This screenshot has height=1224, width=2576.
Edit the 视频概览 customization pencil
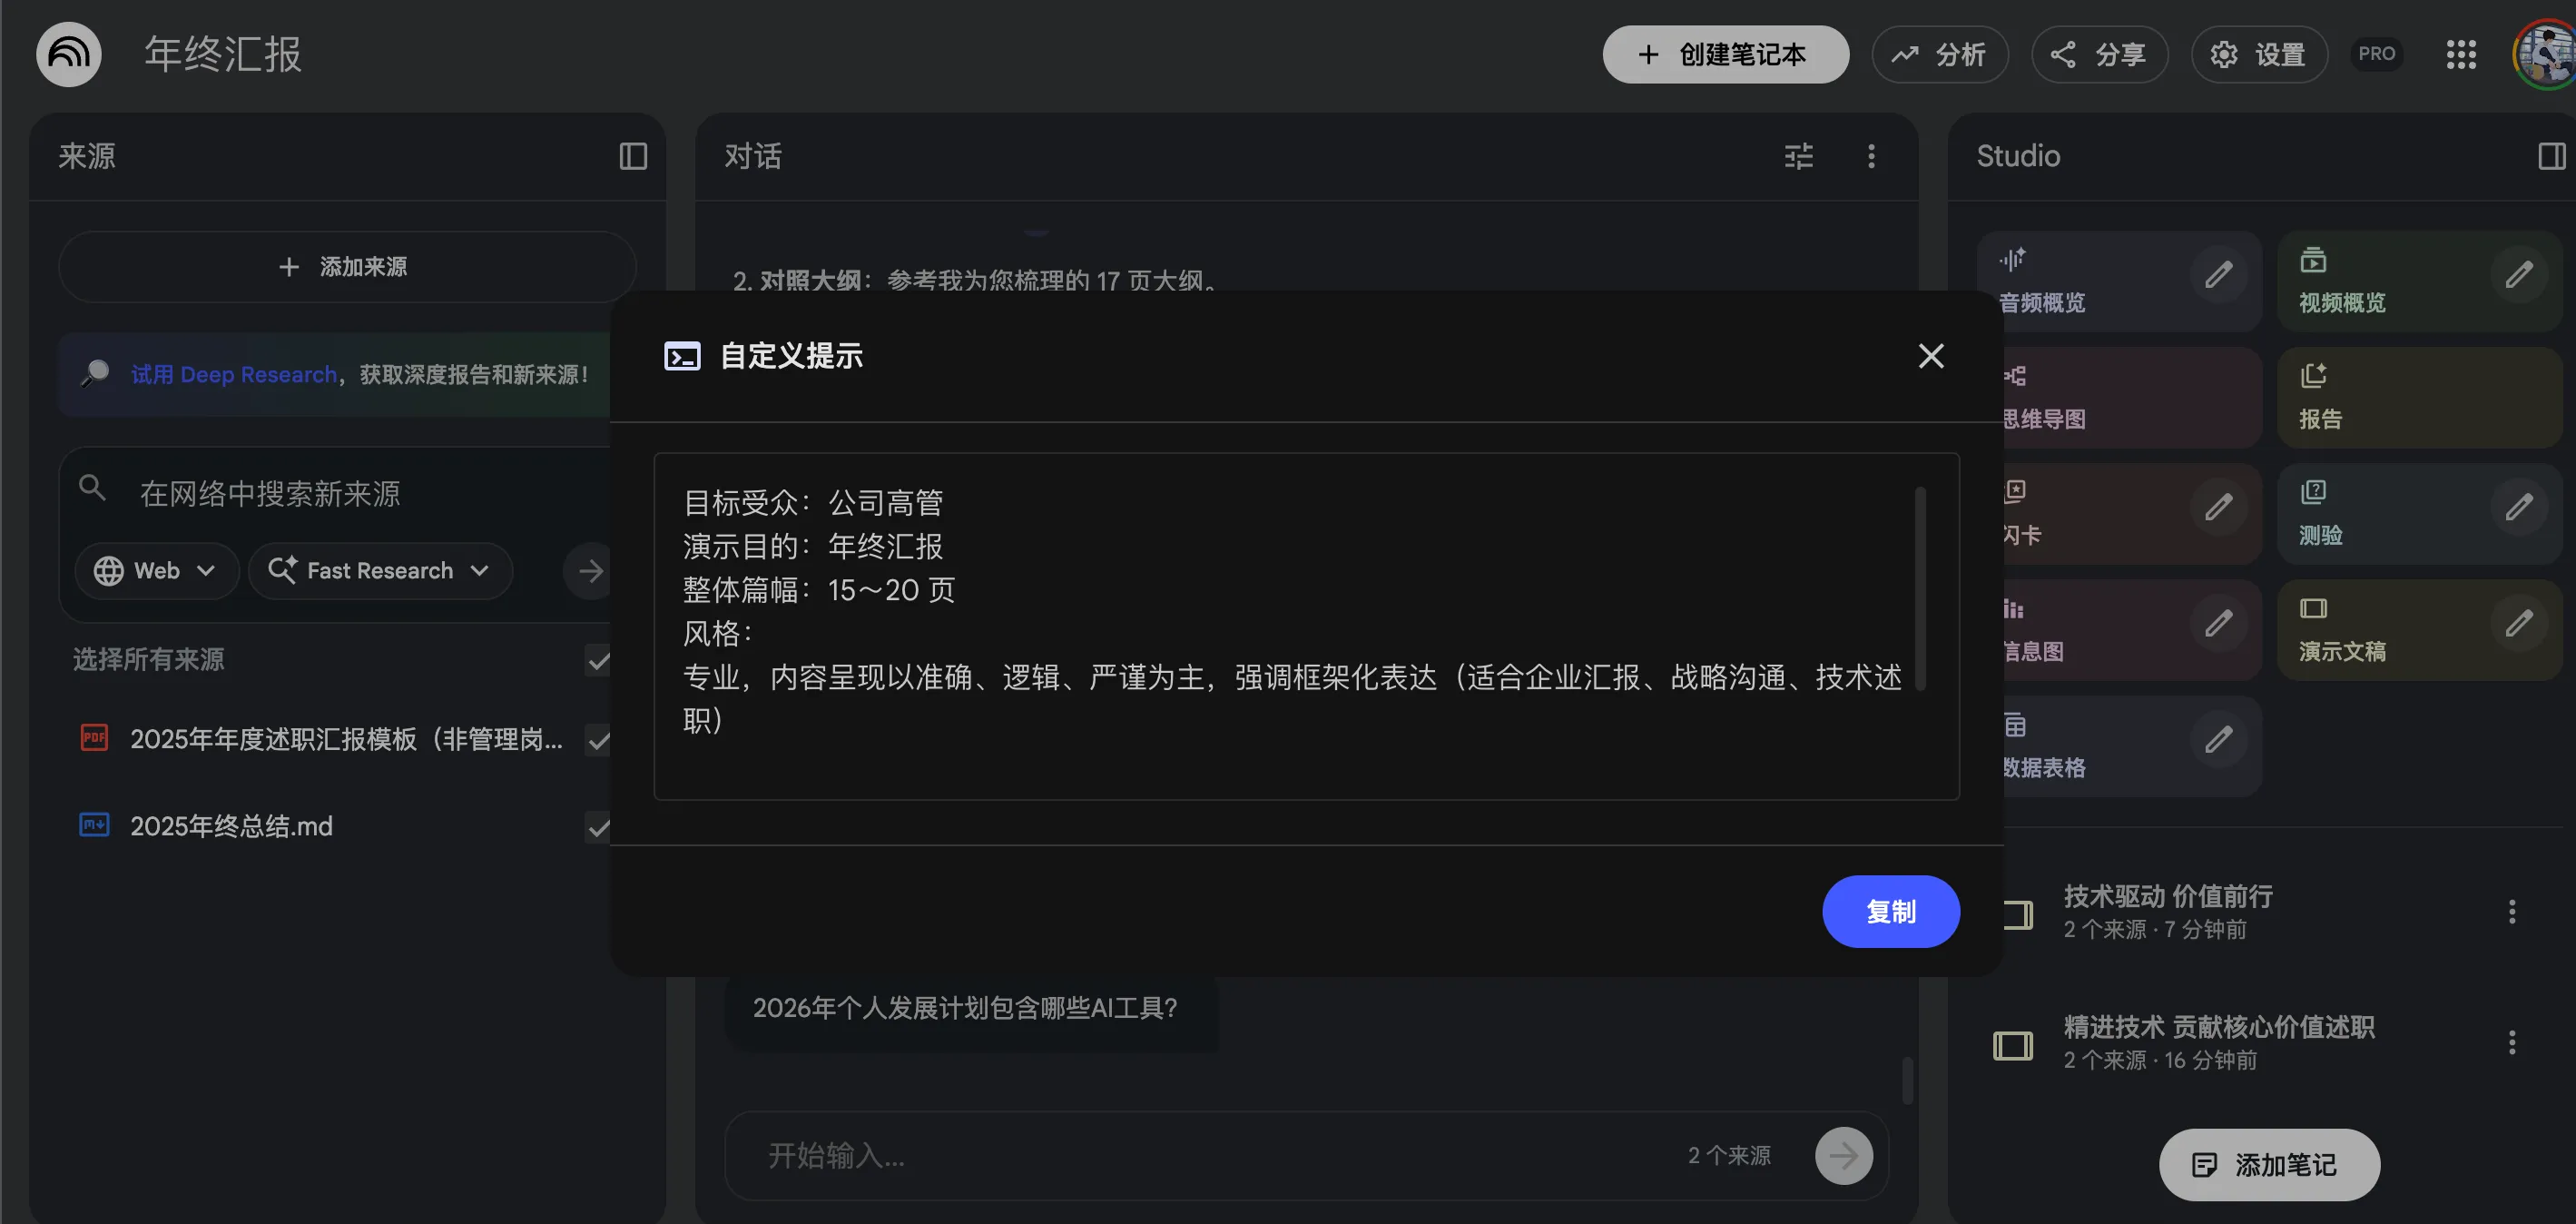2518,274
